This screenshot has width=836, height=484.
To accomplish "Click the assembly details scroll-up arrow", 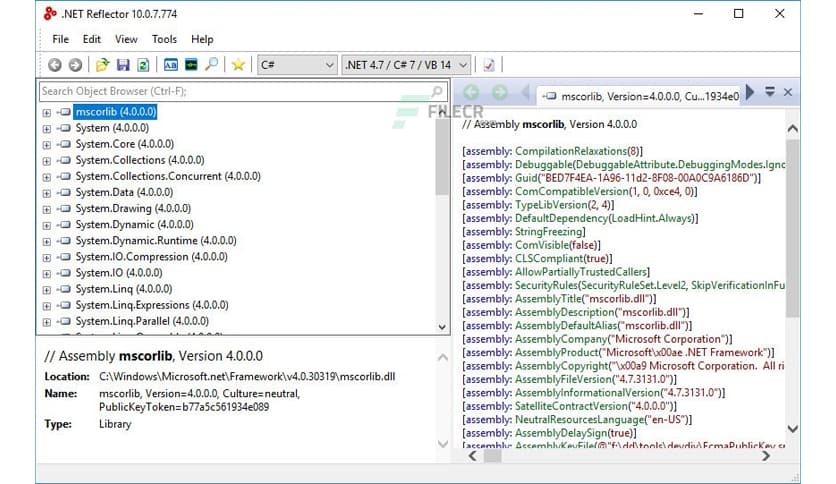I will point(443,358).
